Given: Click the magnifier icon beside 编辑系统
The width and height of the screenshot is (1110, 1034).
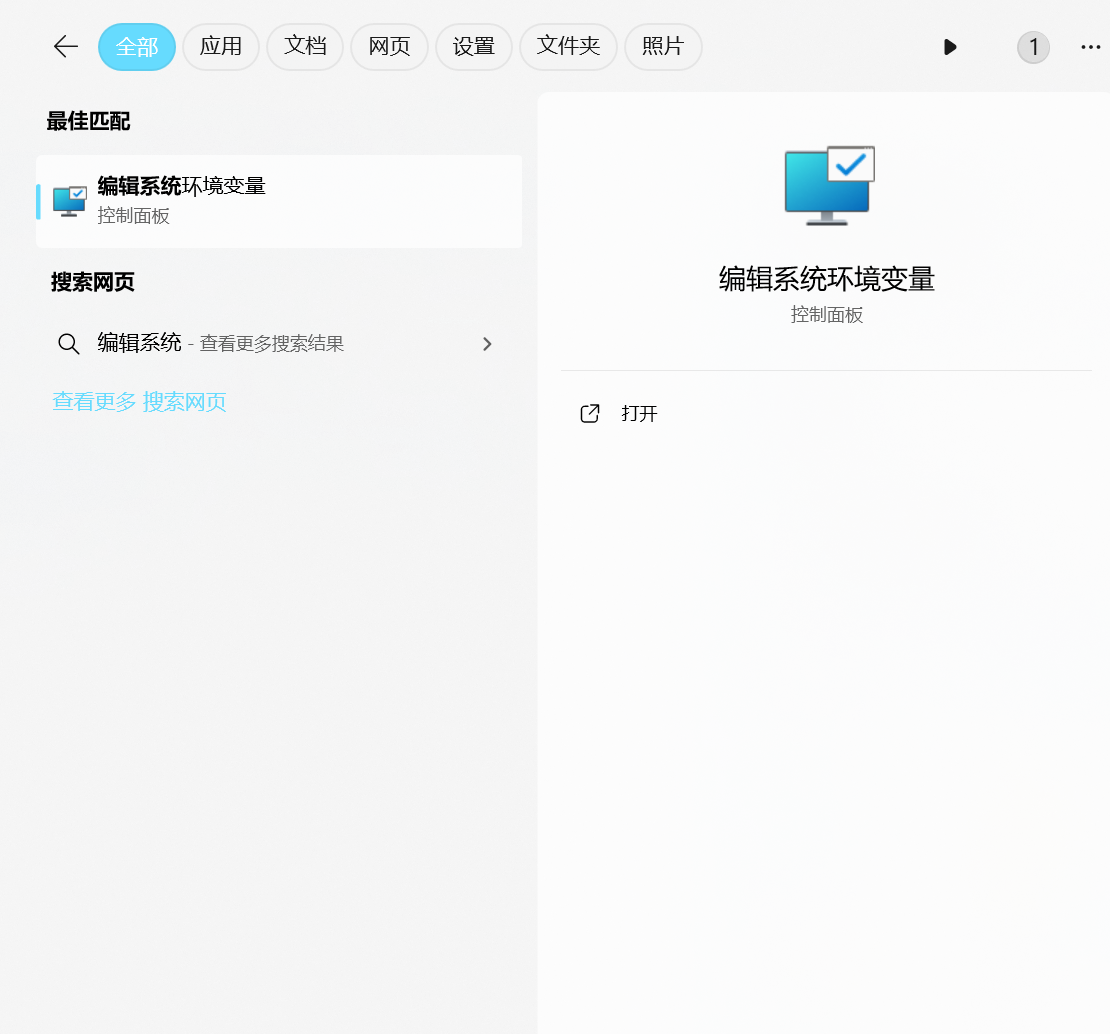Looking at the screenshot, I should (69, 344).
